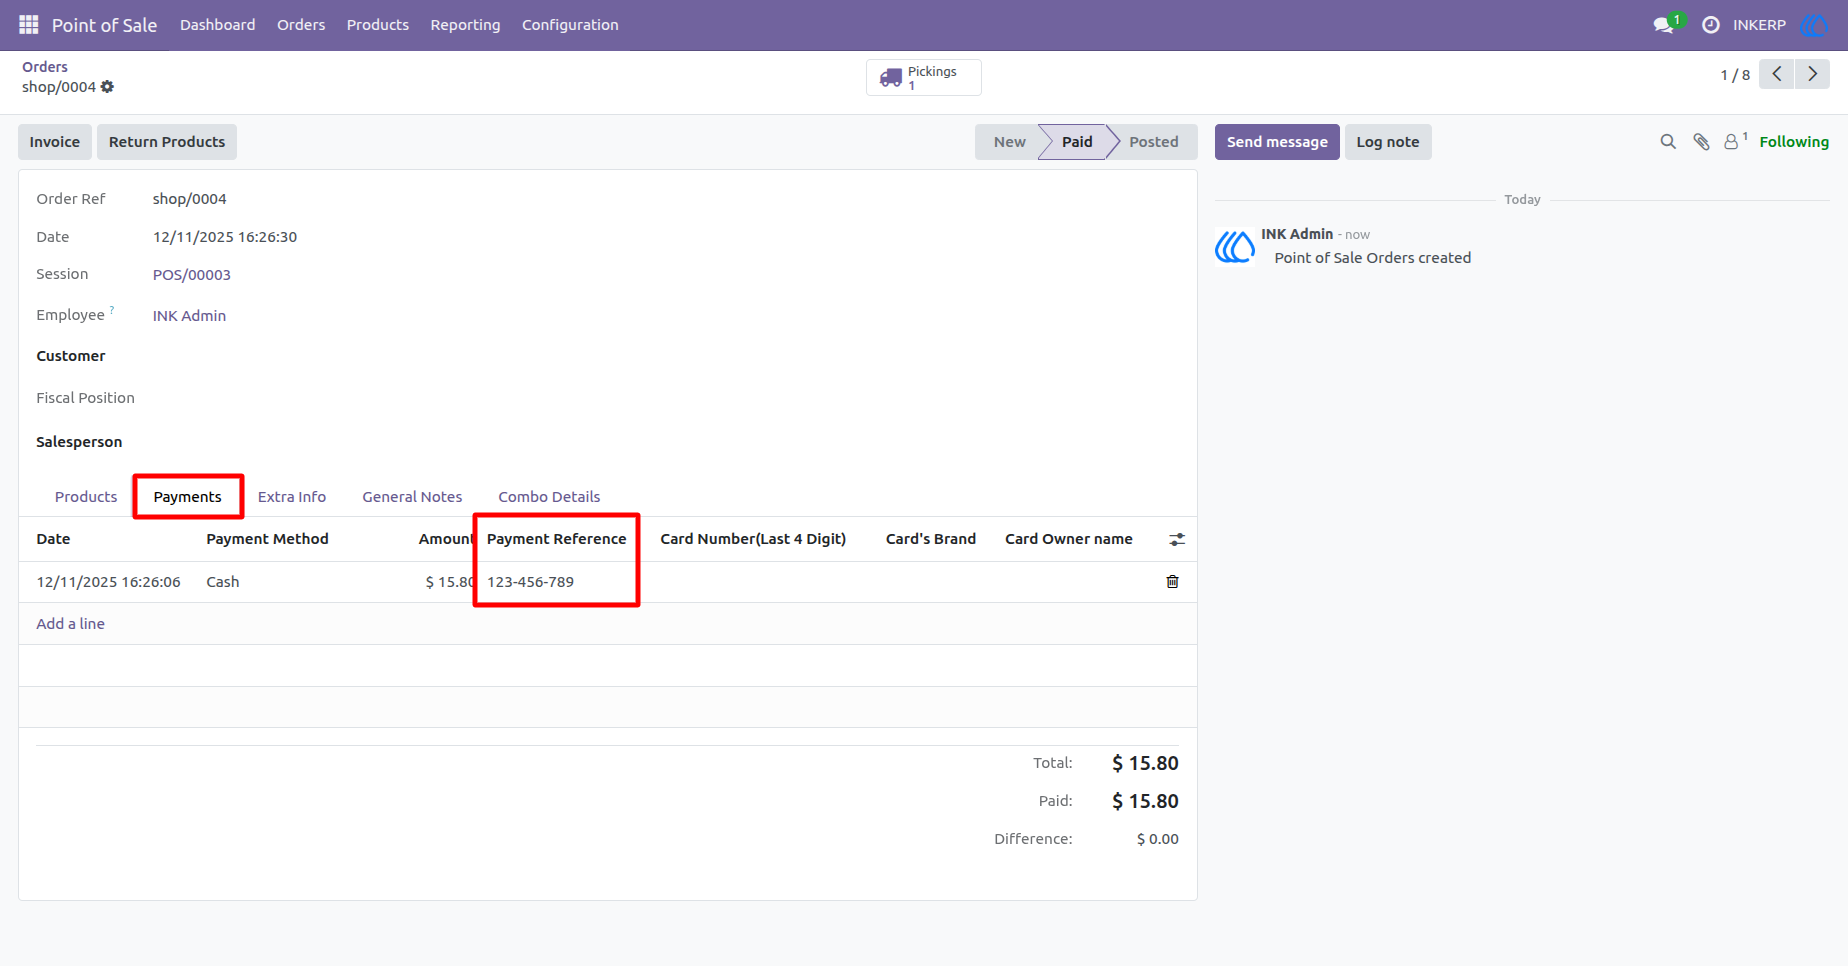Open the activities clock icon
Viewport: 1848px width, 966px height.
pos(1711,25)
